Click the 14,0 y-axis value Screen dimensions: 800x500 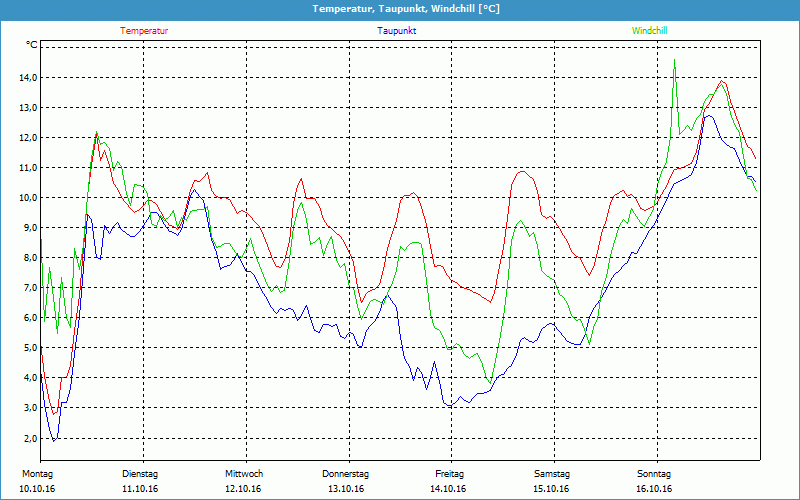[x=29, y=78]
